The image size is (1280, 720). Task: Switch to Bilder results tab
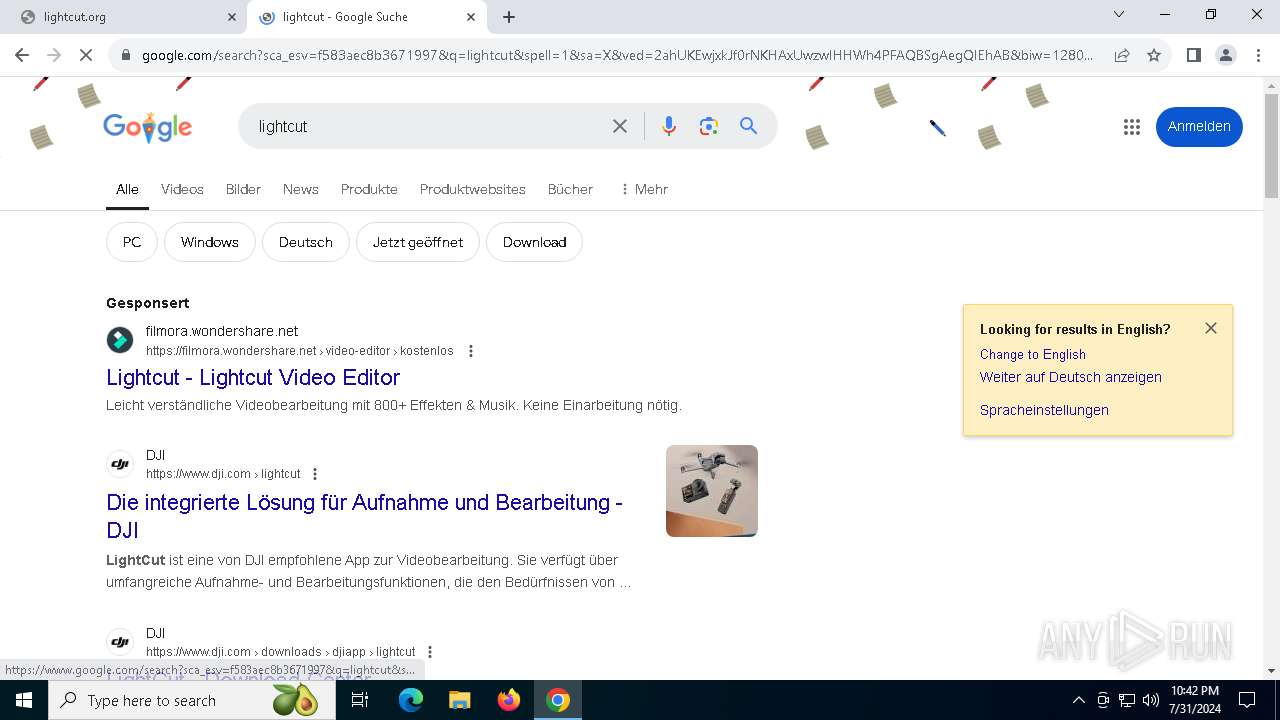pos(243,189)
